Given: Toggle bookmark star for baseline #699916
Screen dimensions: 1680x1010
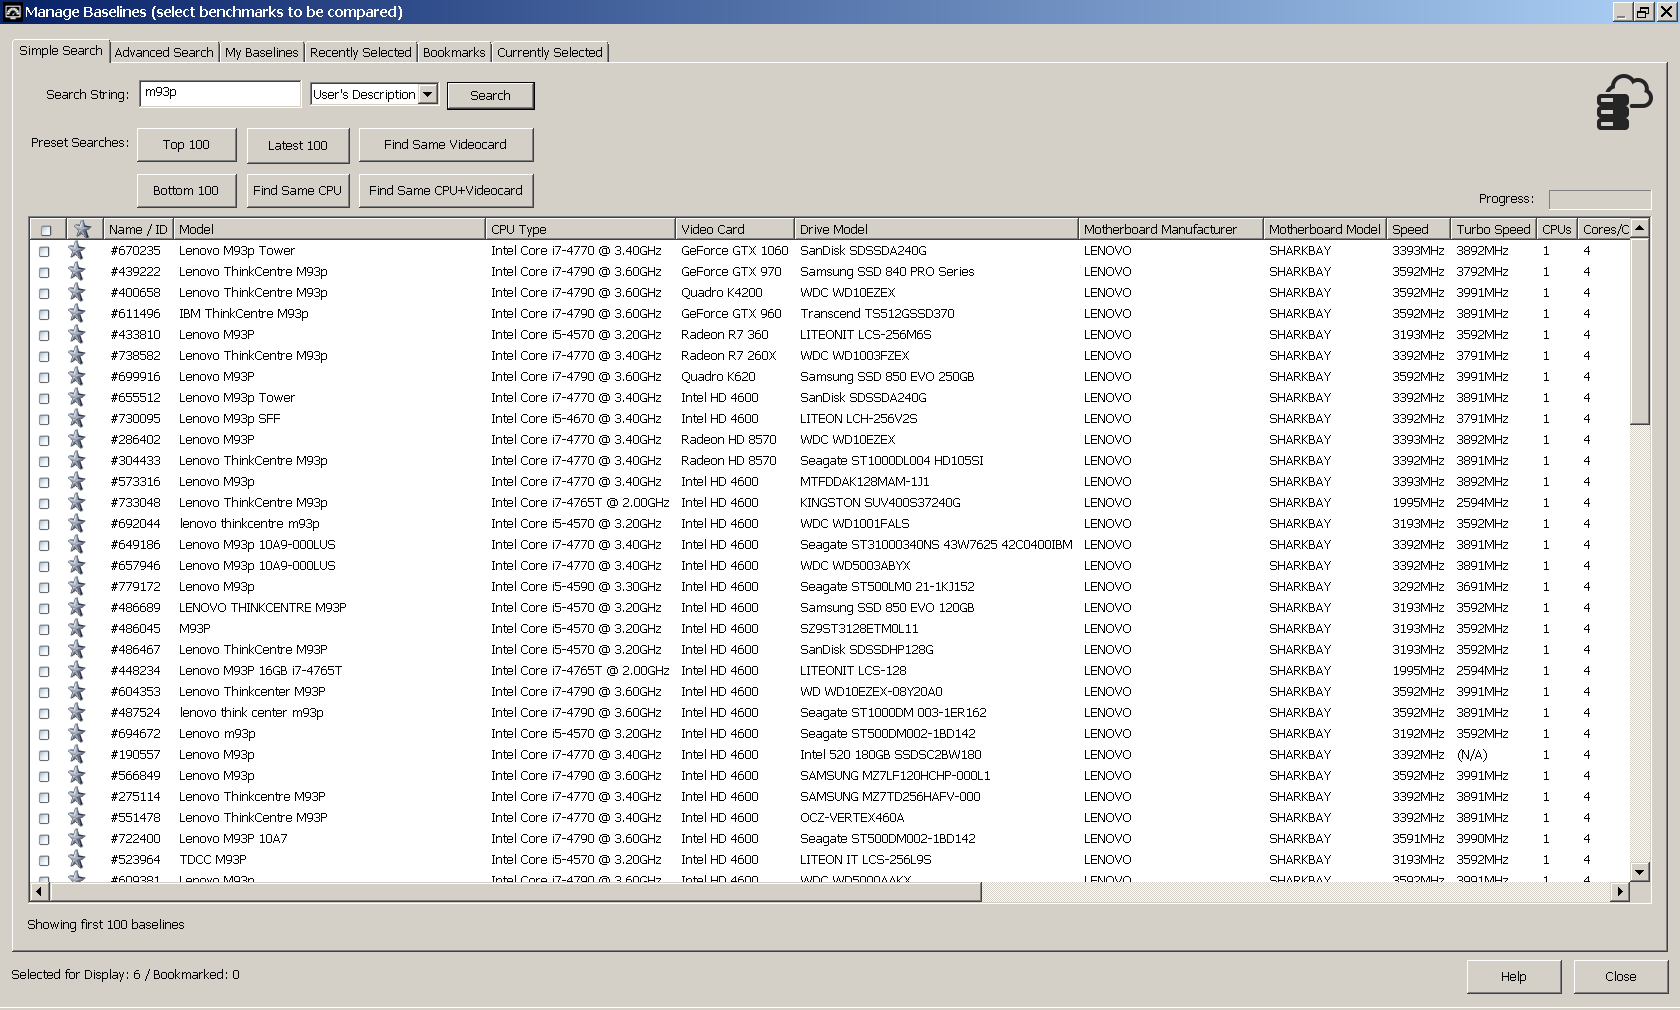Looking at the screenshot, I should 77,377.
